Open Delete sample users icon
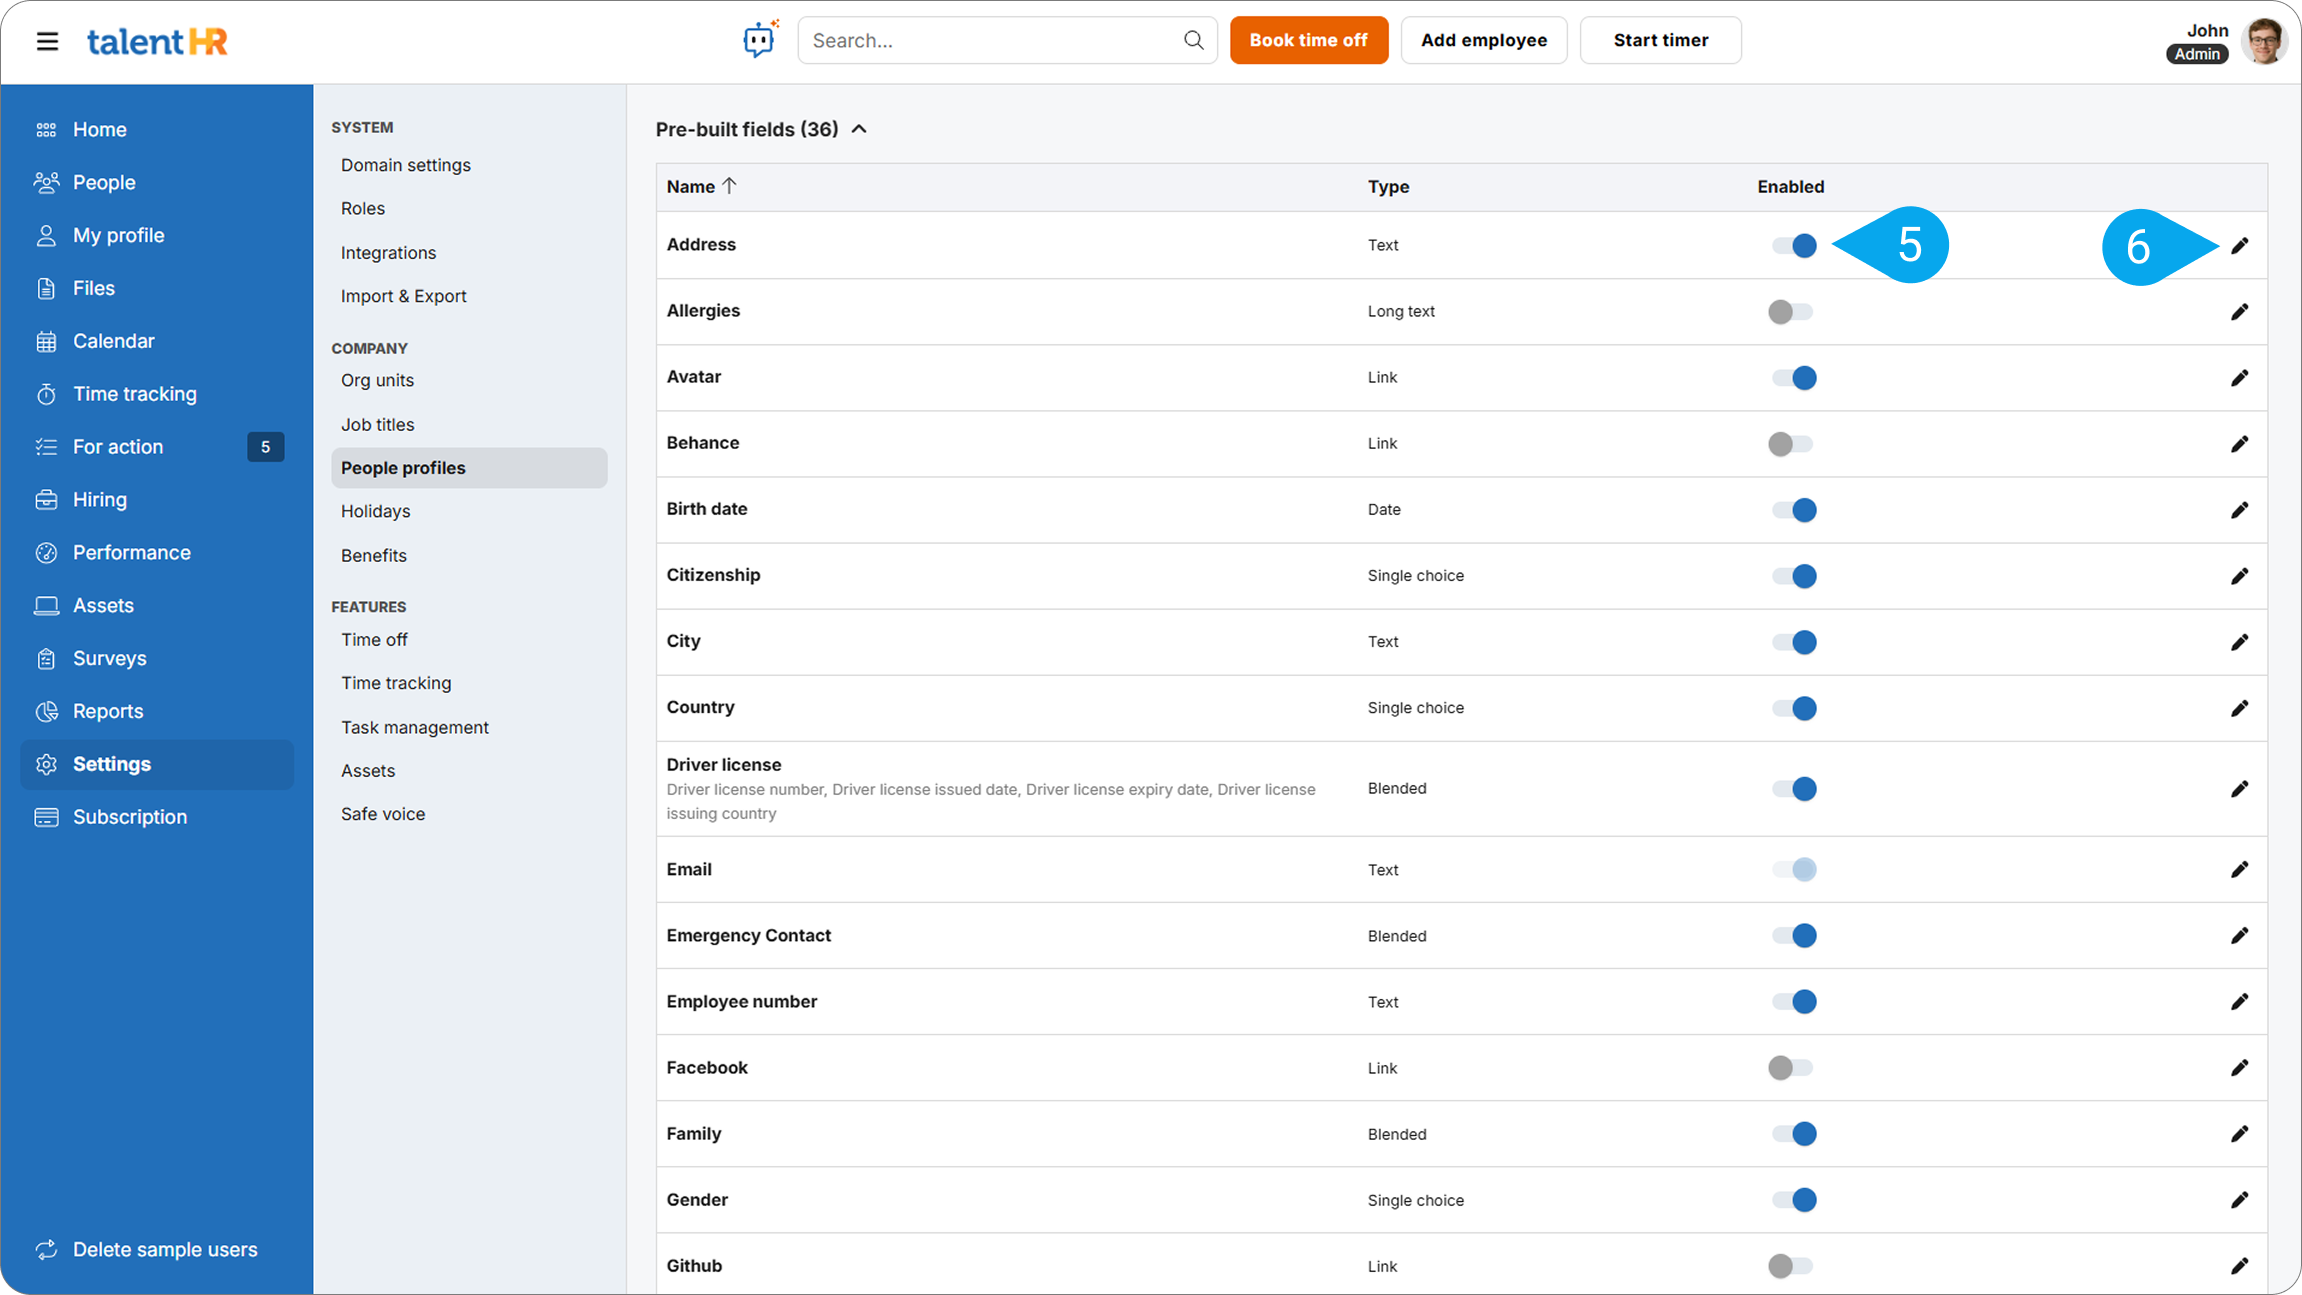 46,1250
